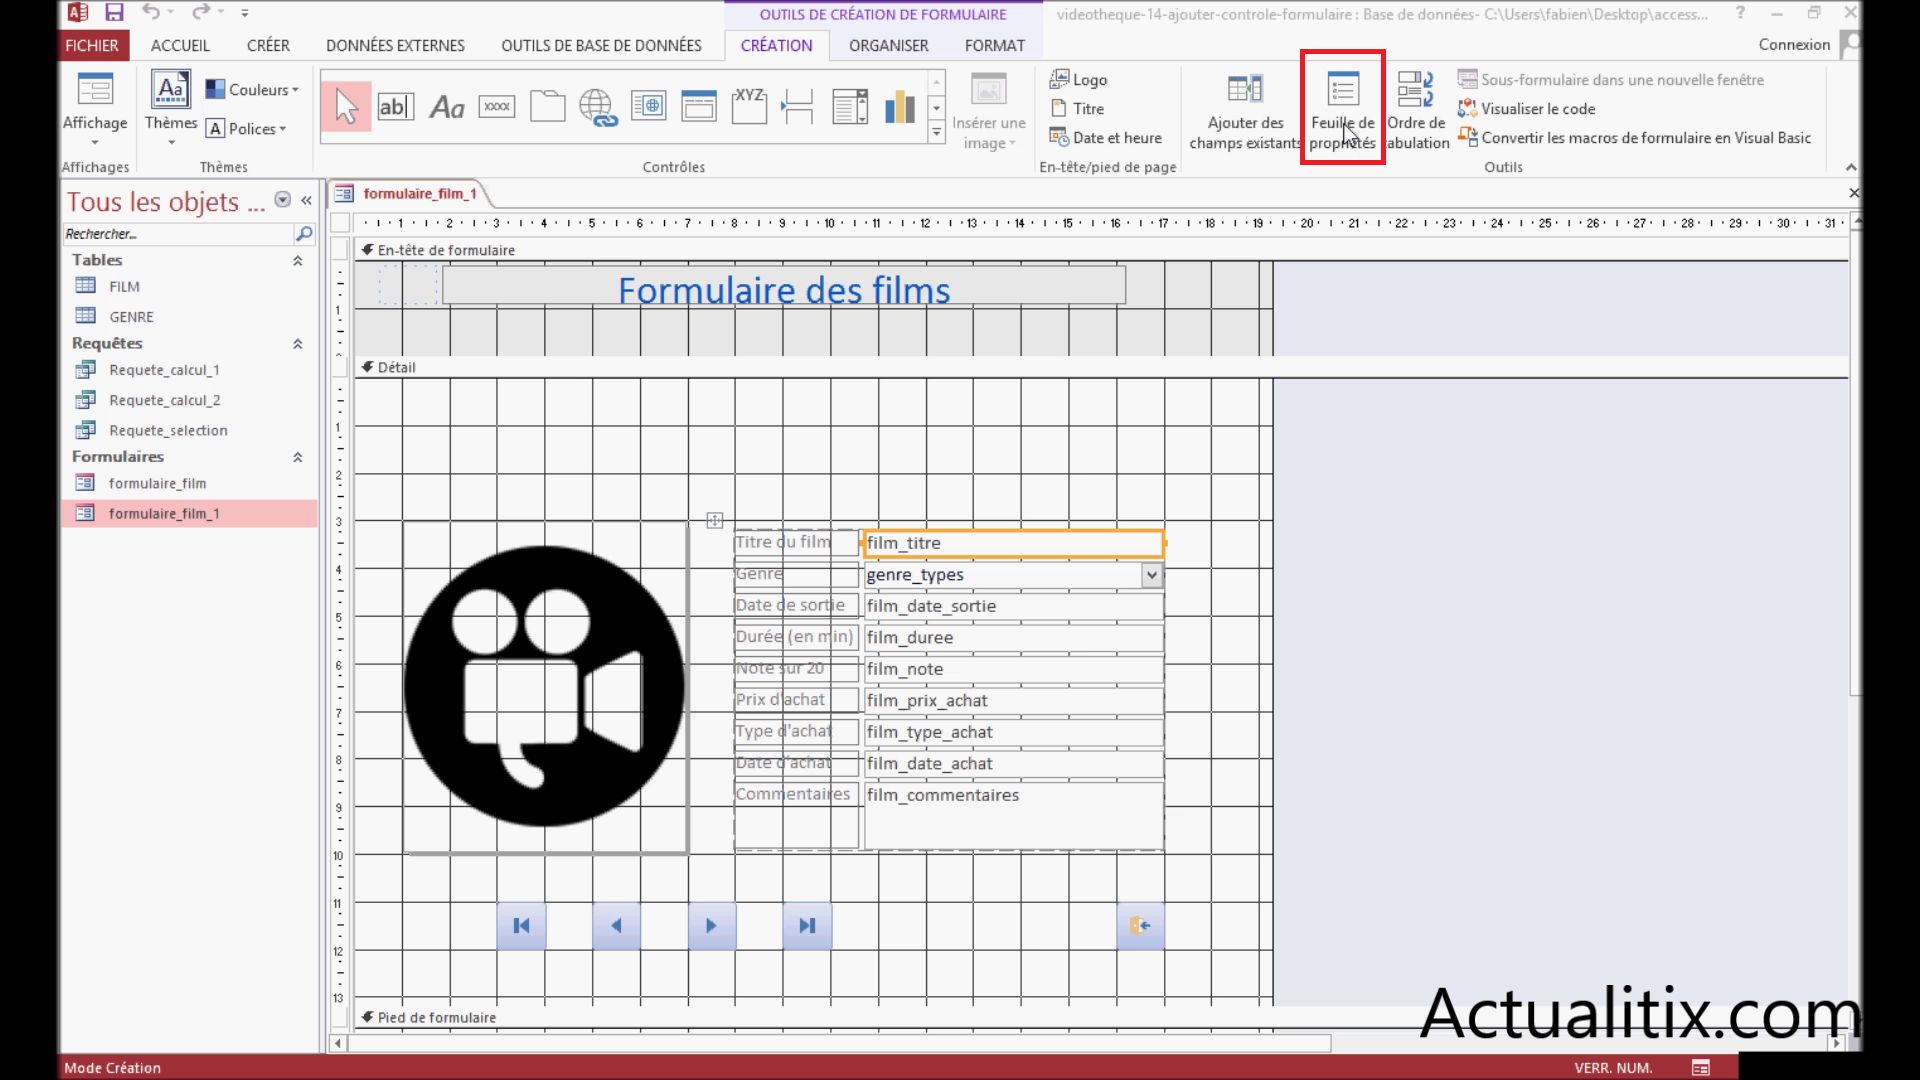Pick the Chart control icon
Viewport: 1920px width, 1080px height.
[x=900, y=106]
